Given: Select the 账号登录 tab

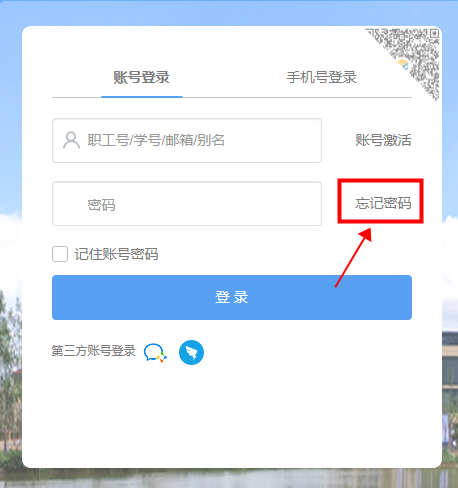Looking at the screenshot, I should click(142, 77).
